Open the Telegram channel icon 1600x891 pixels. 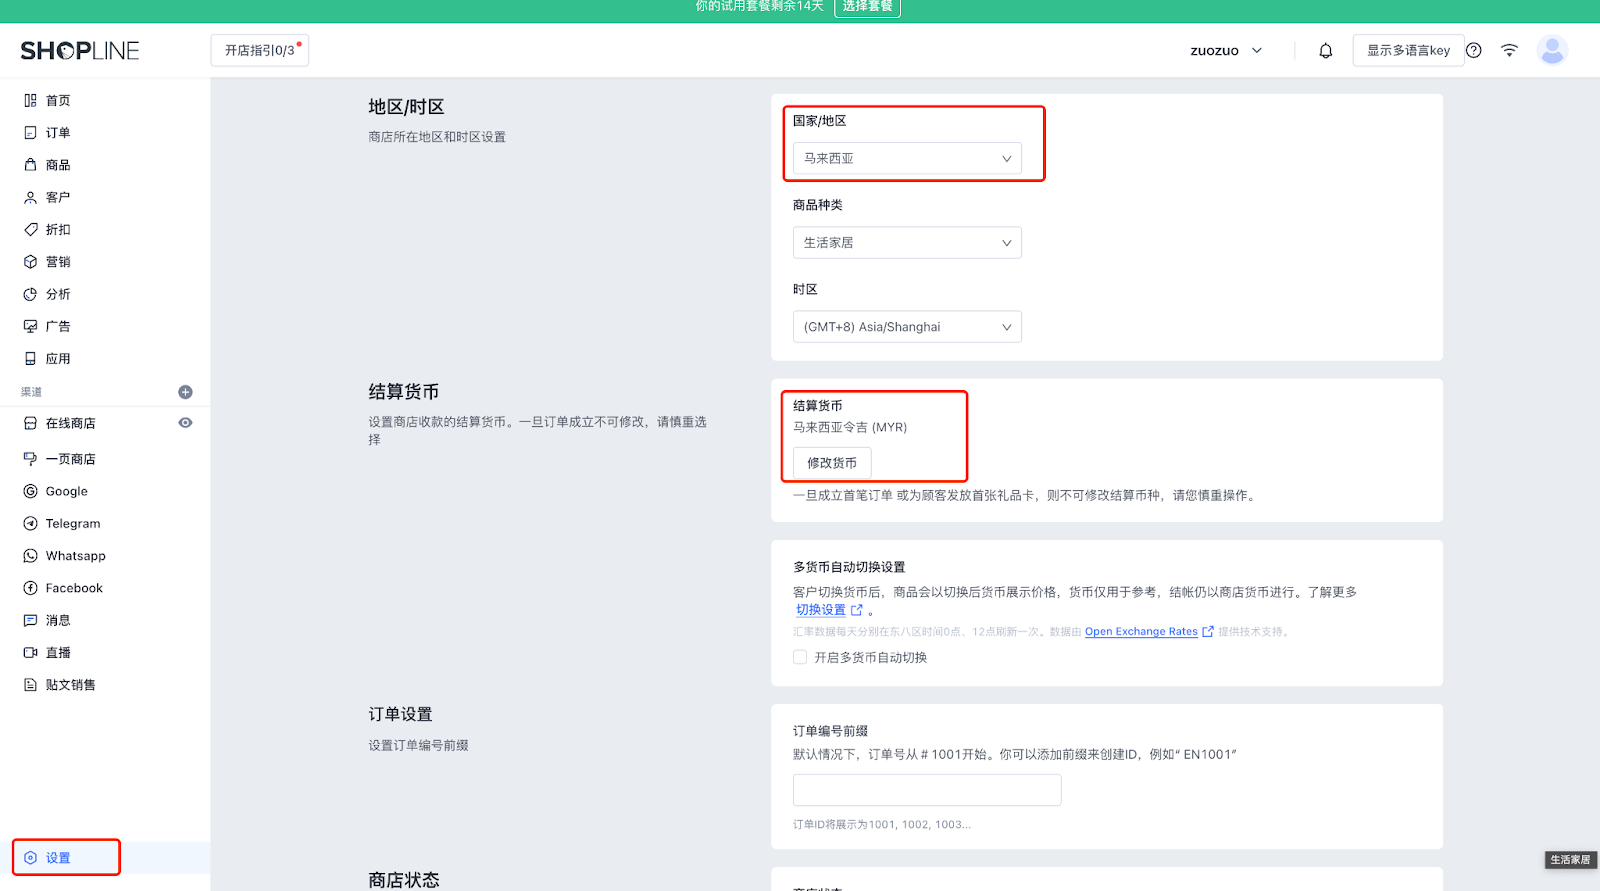[31, 523]
